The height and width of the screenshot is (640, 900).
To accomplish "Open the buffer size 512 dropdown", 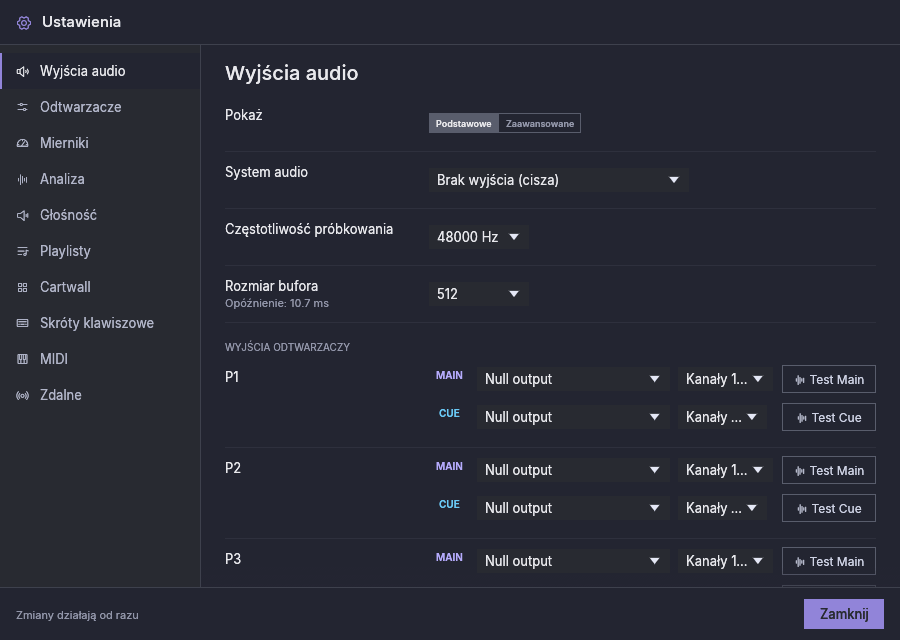I will point(478,293).
